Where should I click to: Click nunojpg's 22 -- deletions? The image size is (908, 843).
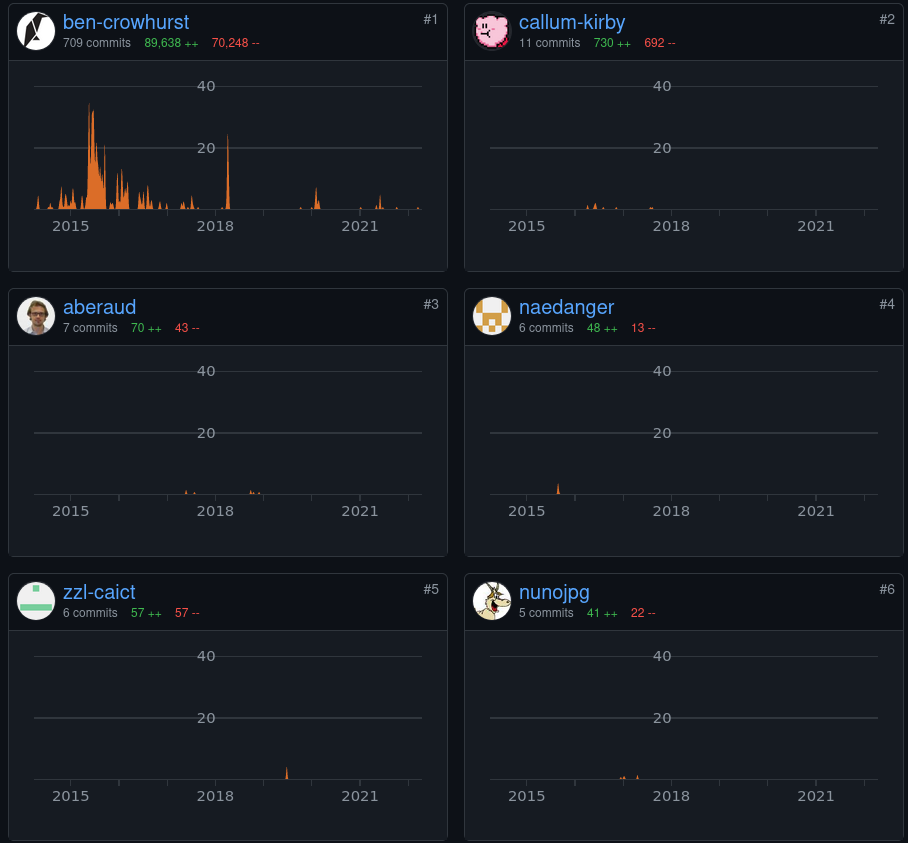coord(643,613)
